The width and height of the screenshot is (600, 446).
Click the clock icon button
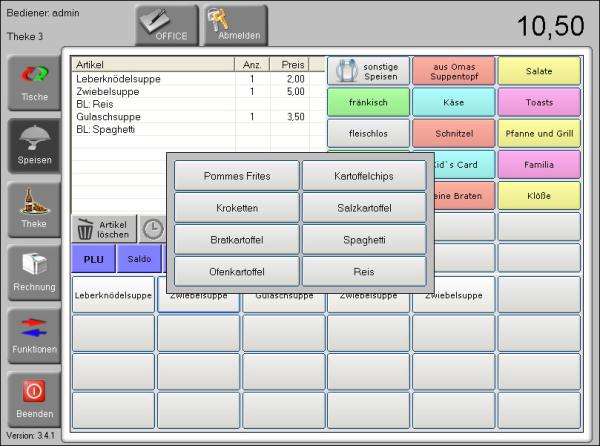pos(152,229)
